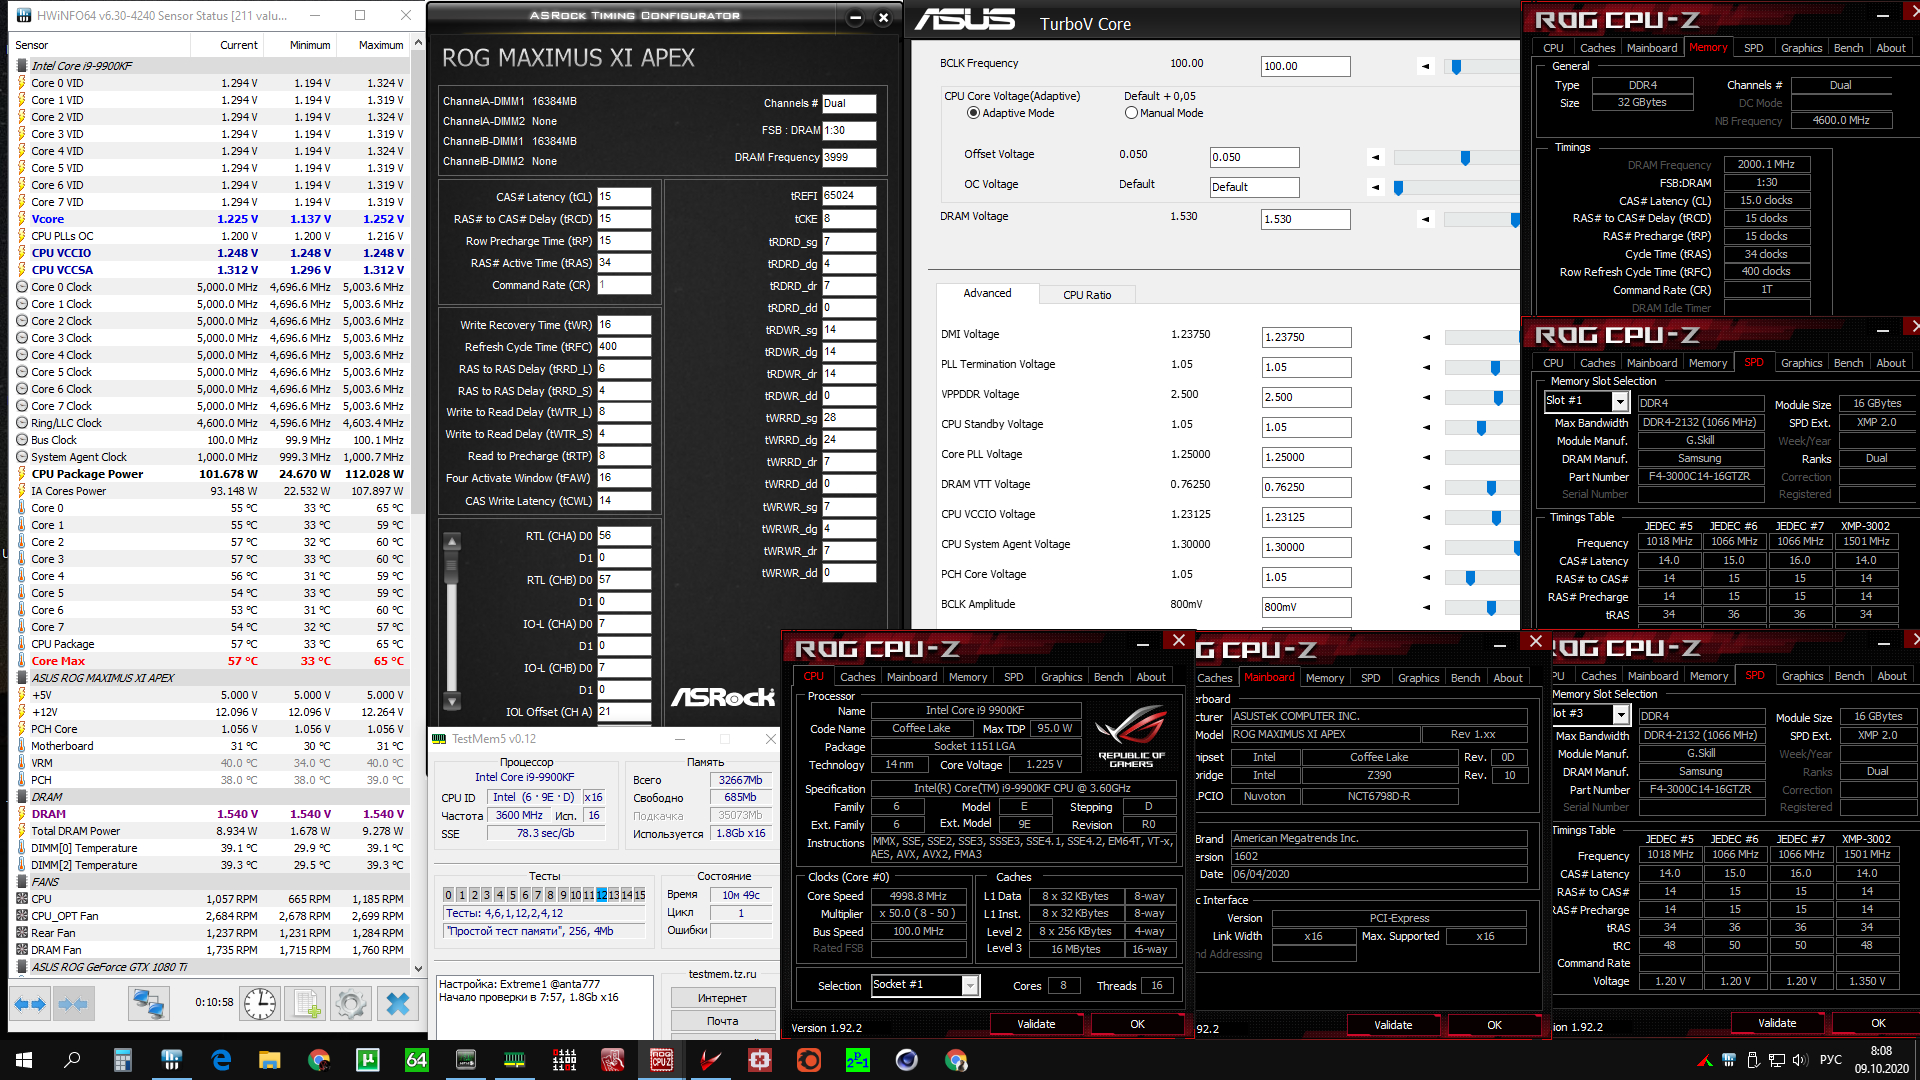Click HWiNFO expand layout arrows icon

click(29, 1003)
